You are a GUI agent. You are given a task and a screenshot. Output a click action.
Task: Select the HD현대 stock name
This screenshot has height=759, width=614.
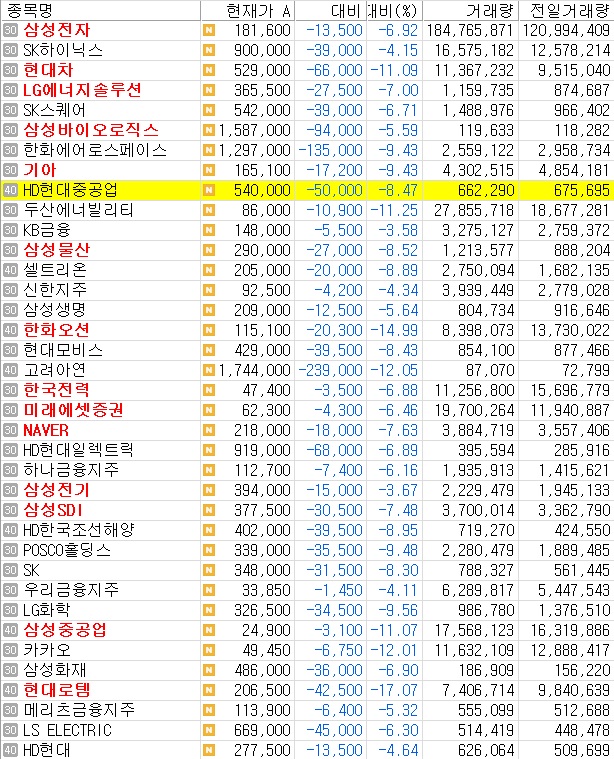coord(46,750)
